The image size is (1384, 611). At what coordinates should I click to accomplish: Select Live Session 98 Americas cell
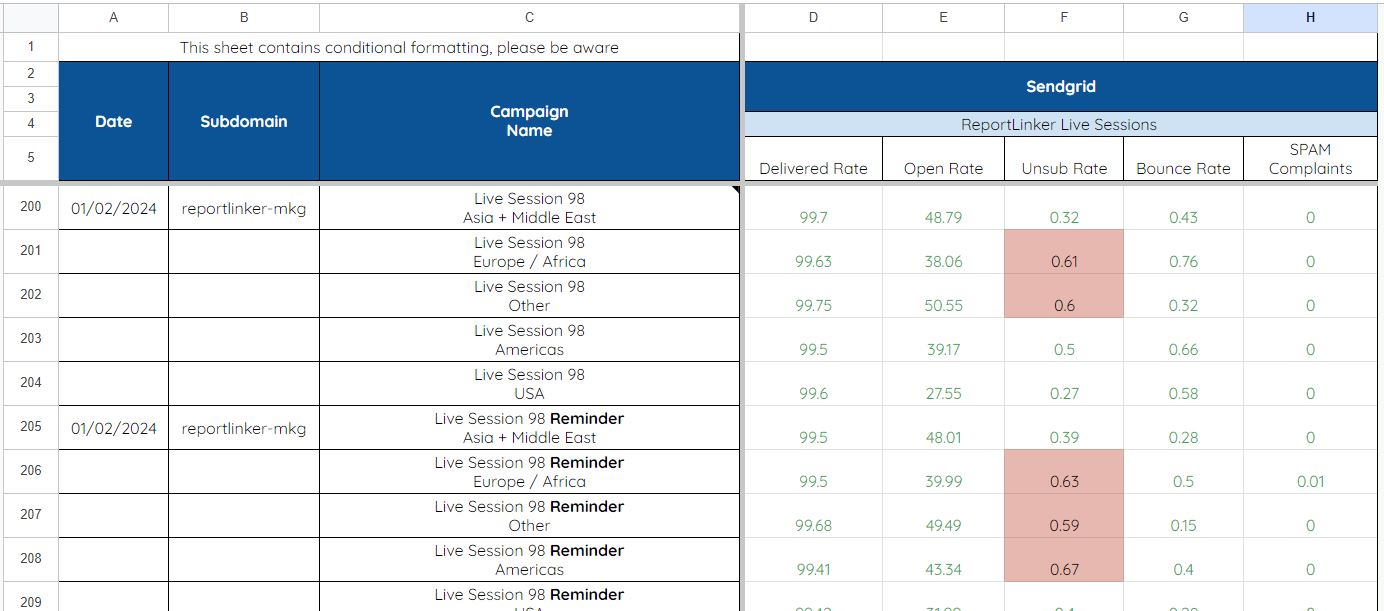pos(529,340)
